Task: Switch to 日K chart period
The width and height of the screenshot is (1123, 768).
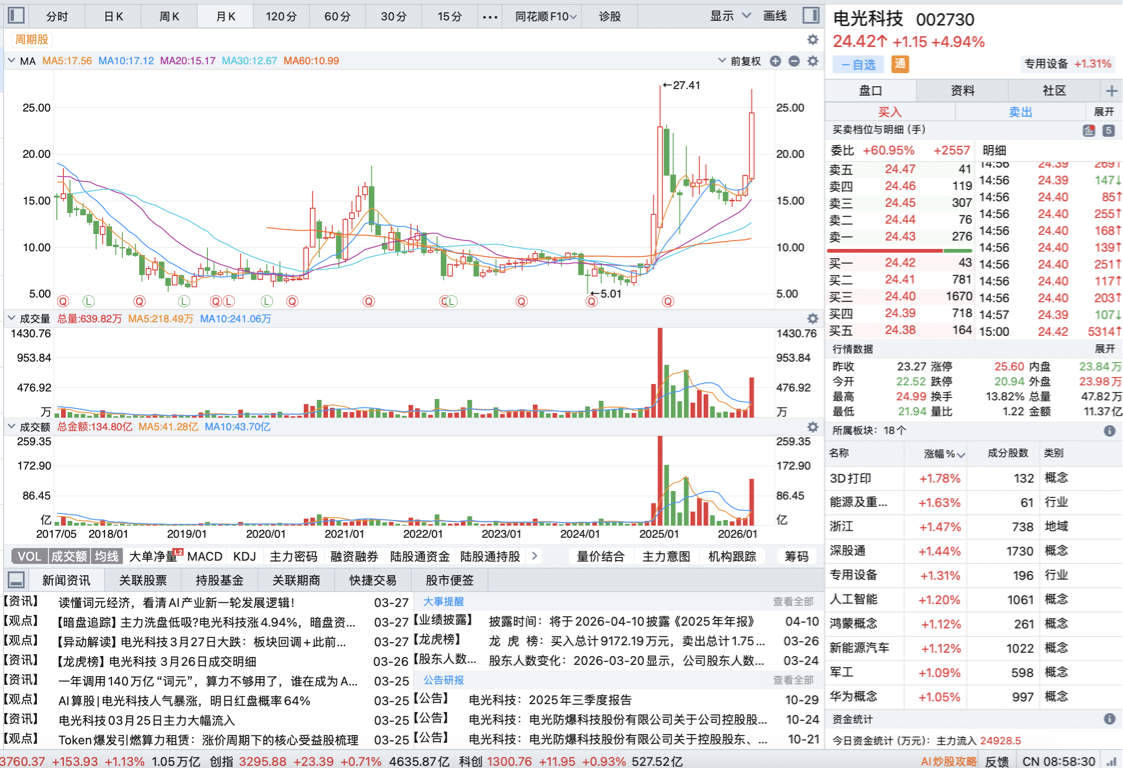Action: [113, 16]
